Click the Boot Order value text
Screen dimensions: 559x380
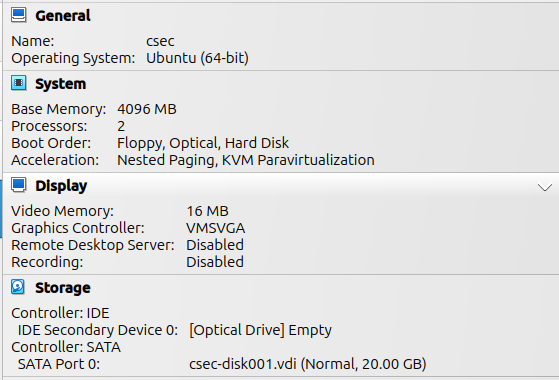203,143
